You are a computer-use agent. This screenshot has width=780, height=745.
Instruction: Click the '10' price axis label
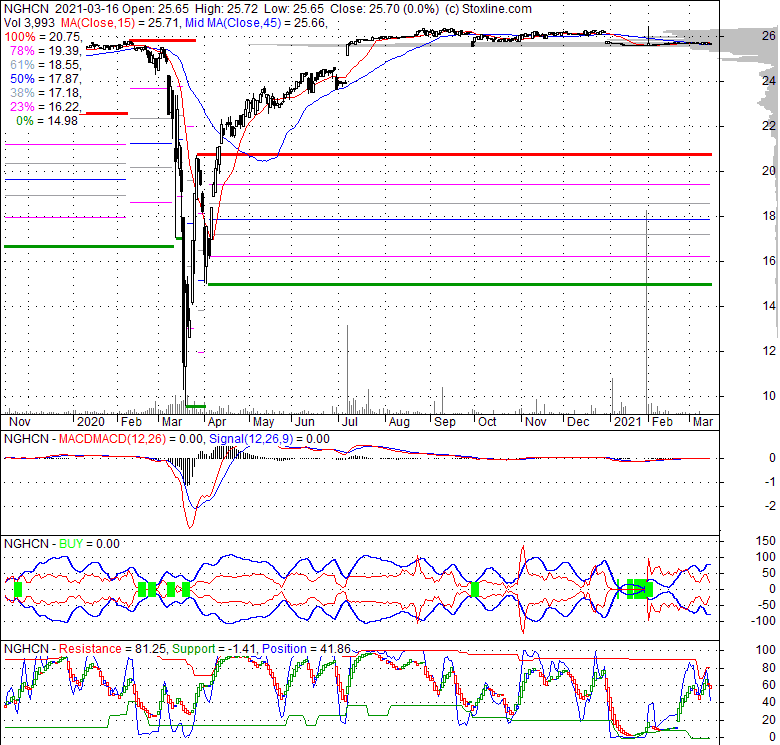[769, 396]
